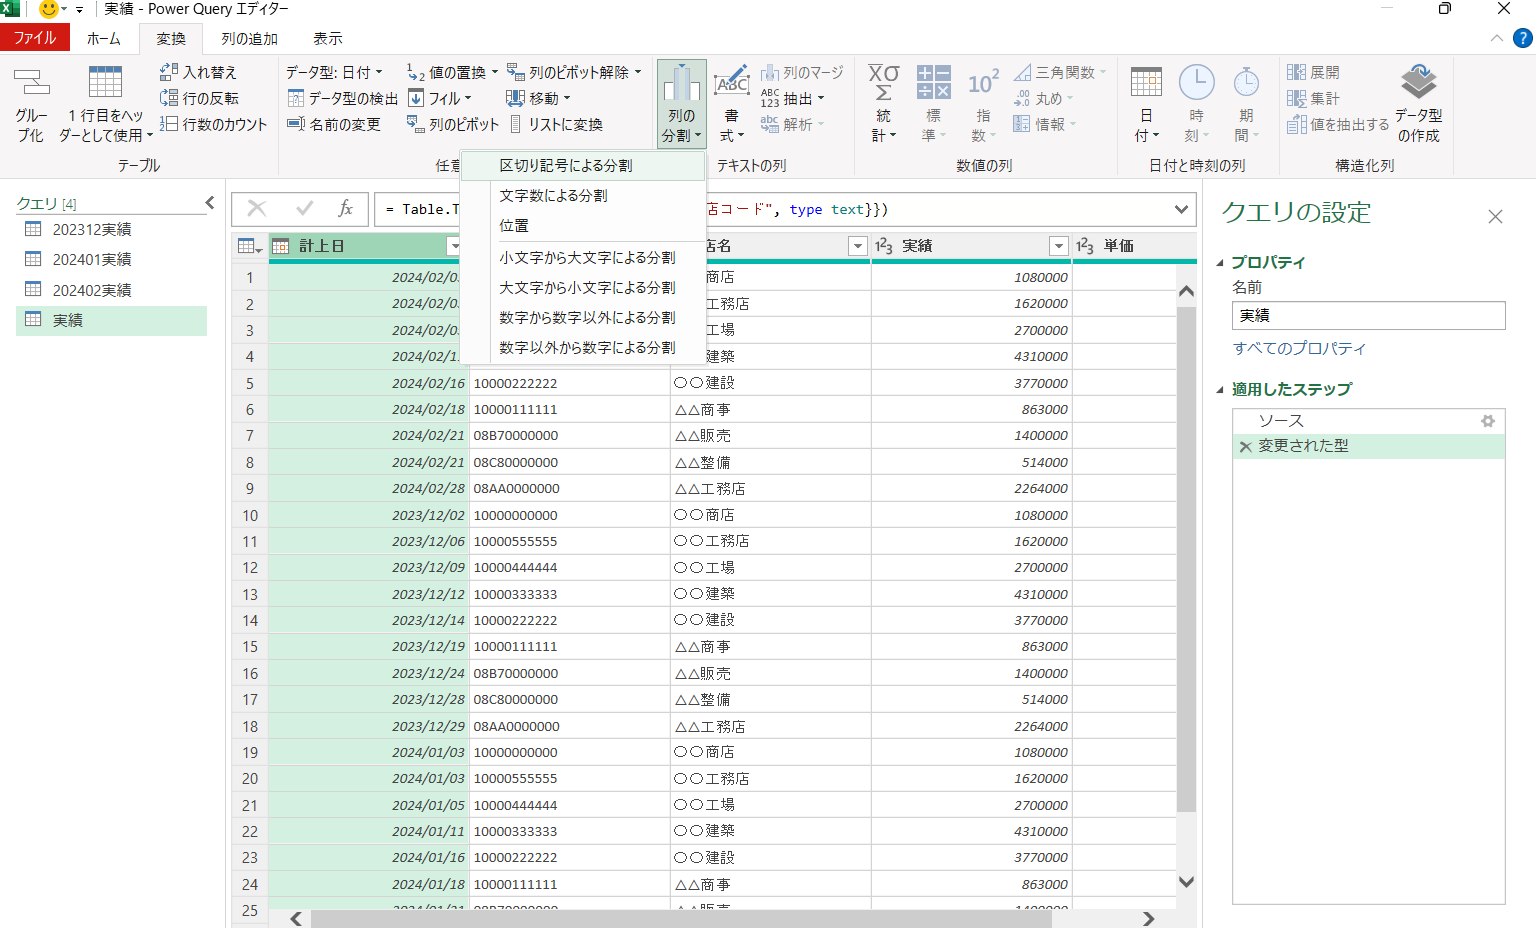The height and width of the screenshot is (928, 1536).
Task: Switch to the 表示 tab
Action: coord(327,38)
